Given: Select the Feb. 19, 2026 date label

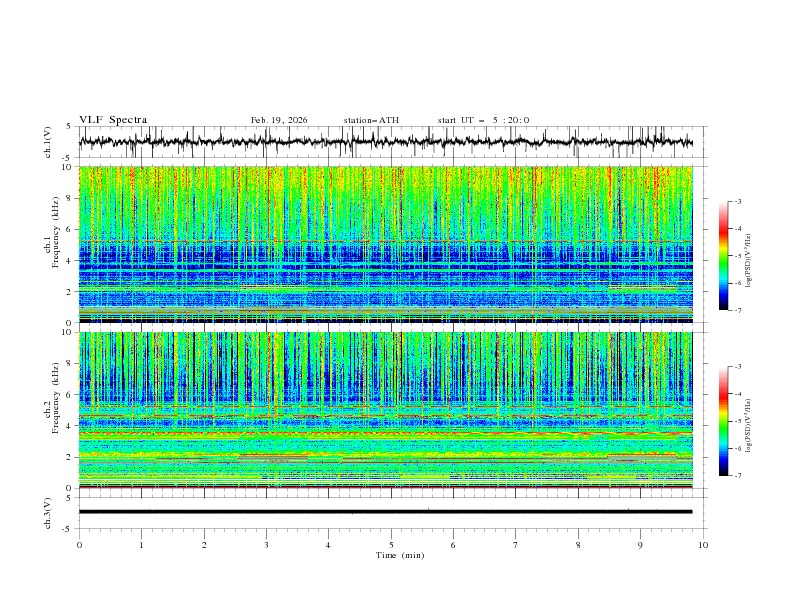Looking at the screenshot, I should [279, 120].
